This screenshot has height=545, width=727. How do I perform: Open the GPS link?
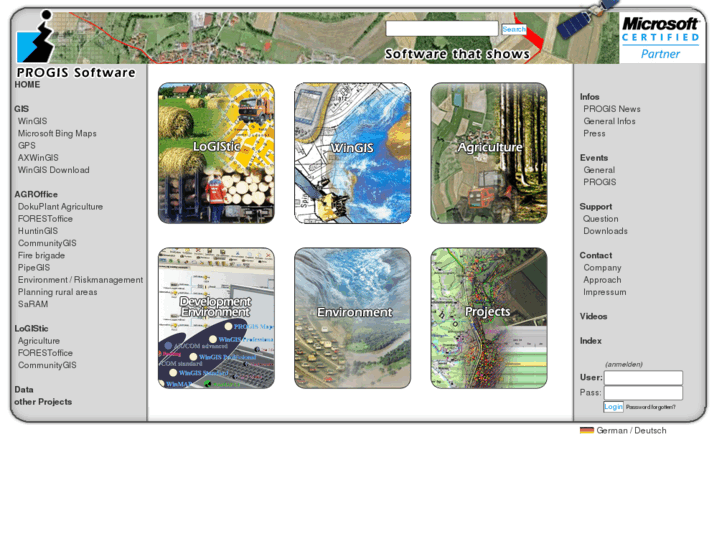(26, 146)
